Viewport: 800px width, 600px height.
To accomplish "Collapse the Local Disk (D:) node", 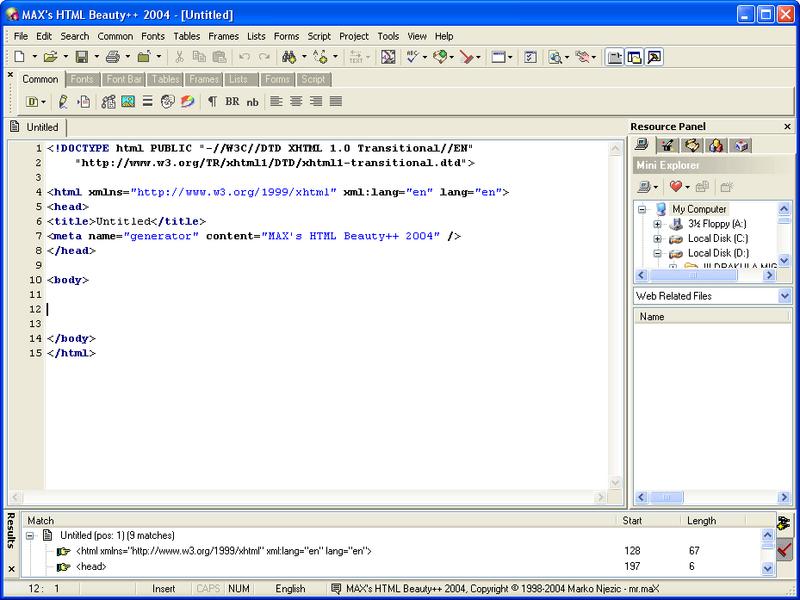I will pos(657,253).
